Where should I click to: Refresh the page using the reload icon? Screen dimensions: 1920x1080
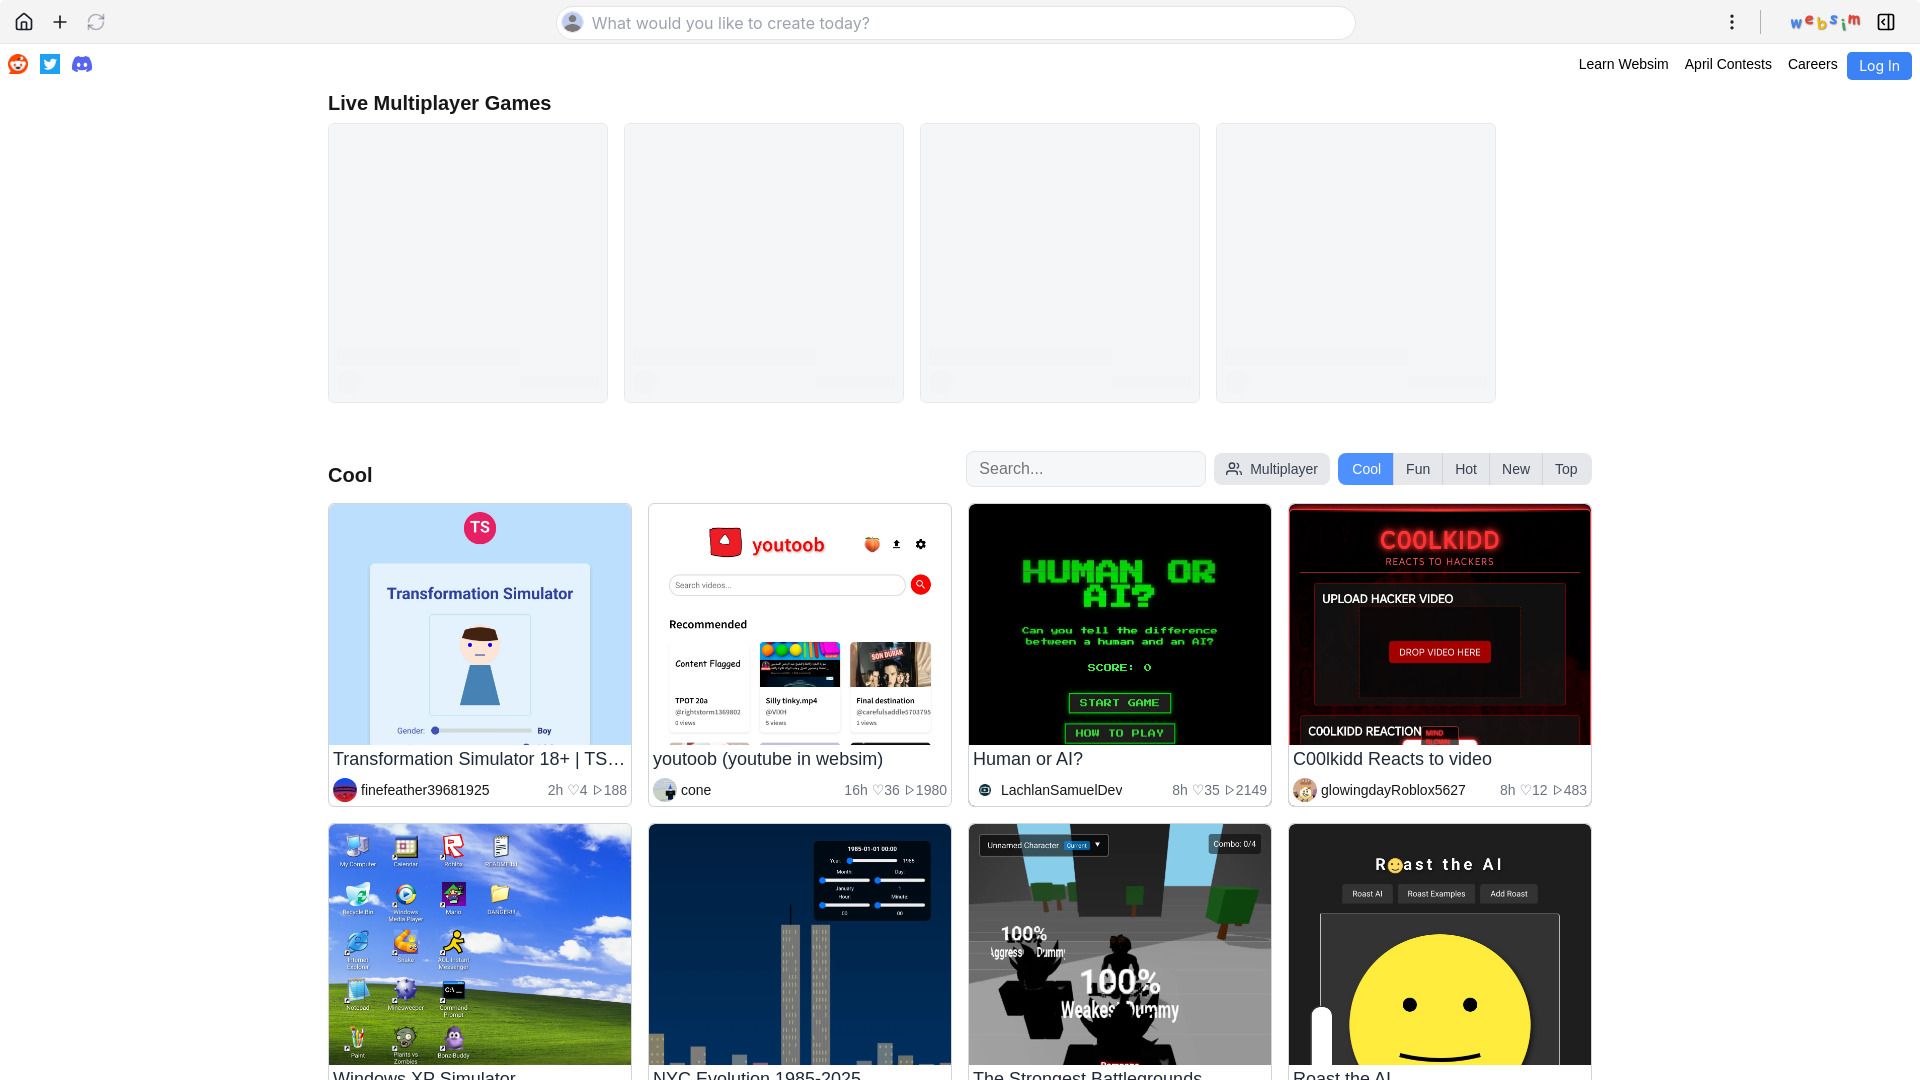coord(96,21)
